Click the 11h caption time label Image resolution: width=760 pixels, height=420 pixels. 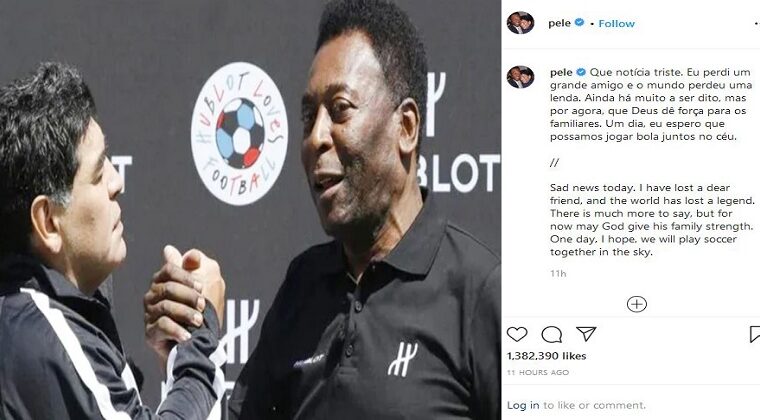click(x=558, y=274)
